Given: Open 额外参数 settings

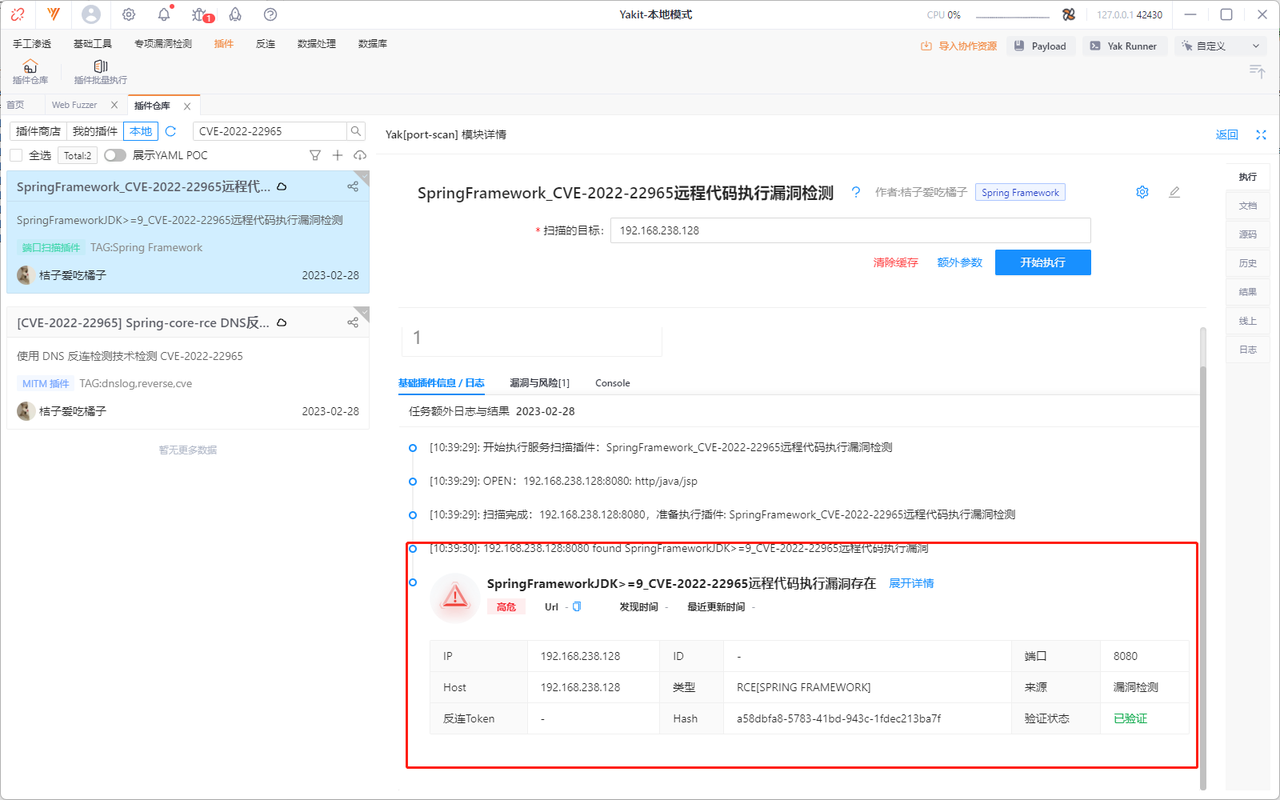Looking at the screenshot, I should (960, 263).
